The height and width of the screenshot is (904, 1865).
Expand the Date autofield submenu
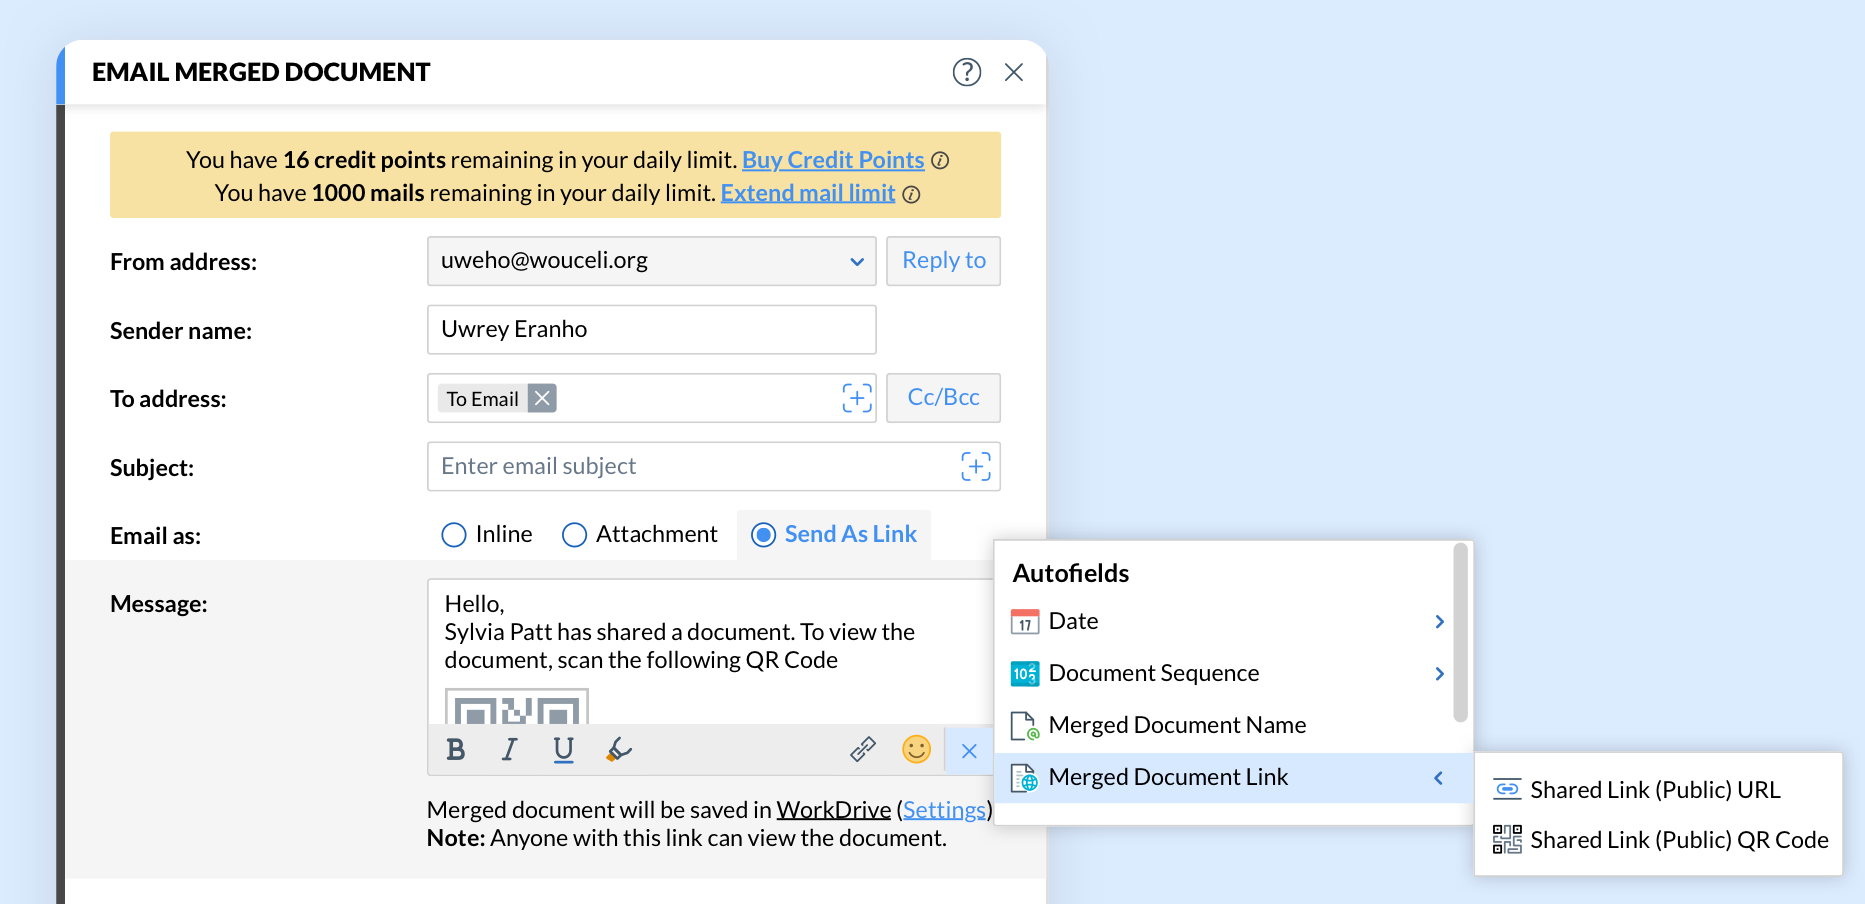coord(1439,622)
